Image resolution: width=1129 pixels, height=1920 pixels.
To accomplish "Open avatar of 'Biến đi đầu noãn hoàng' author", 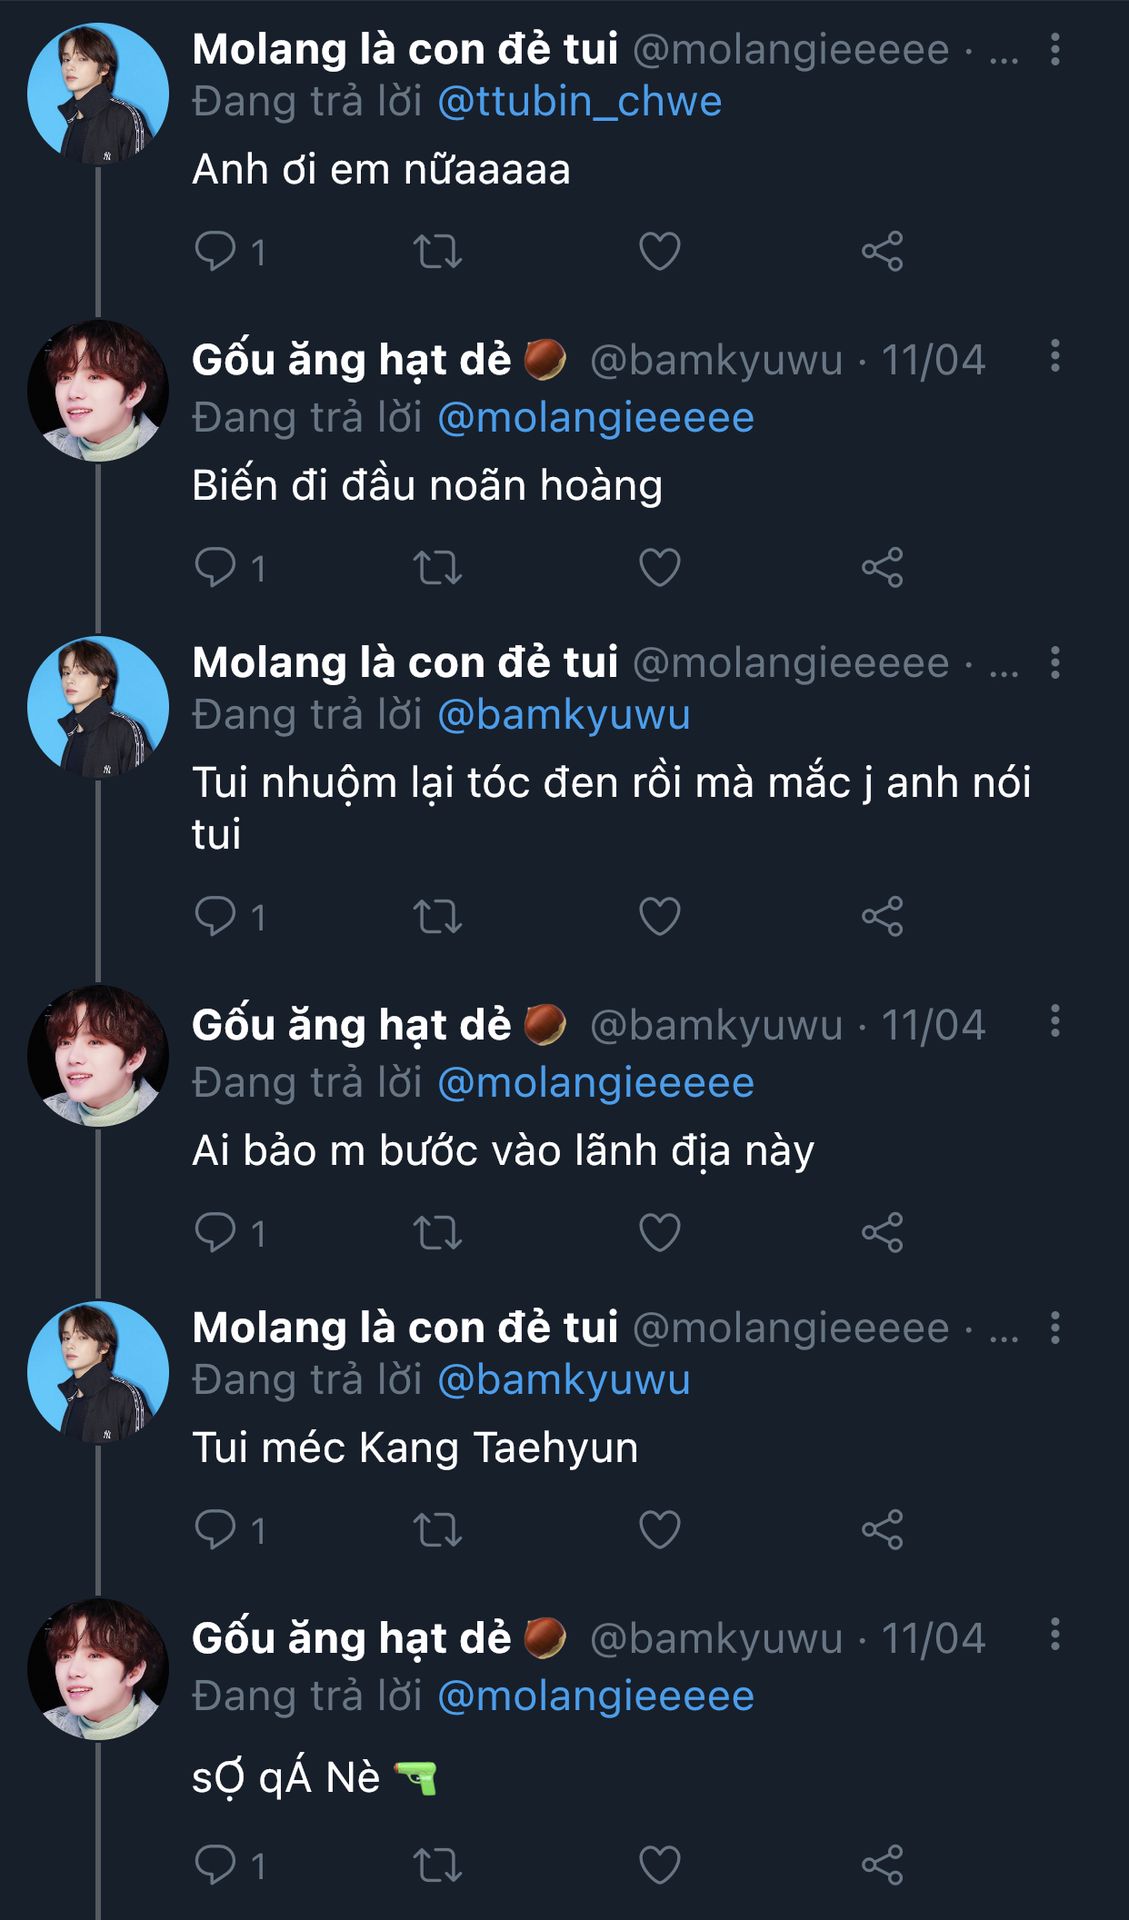I will click(97, 391).
